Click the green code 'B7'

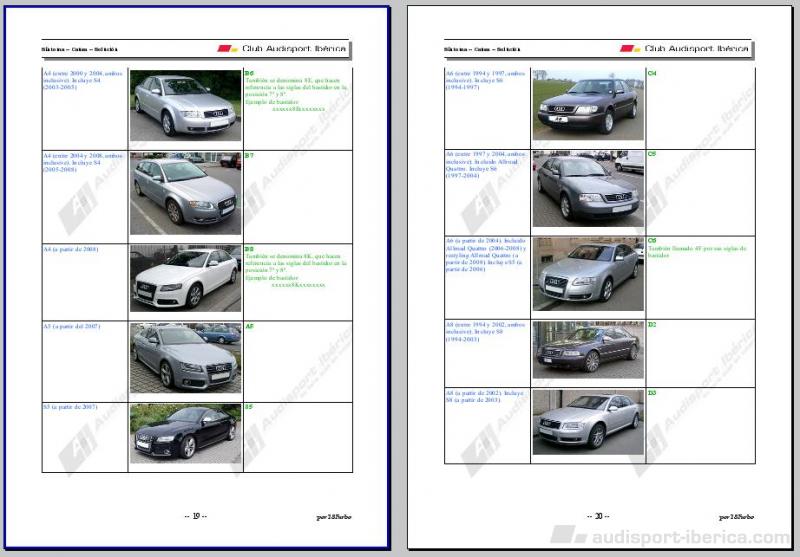point(249,156)
